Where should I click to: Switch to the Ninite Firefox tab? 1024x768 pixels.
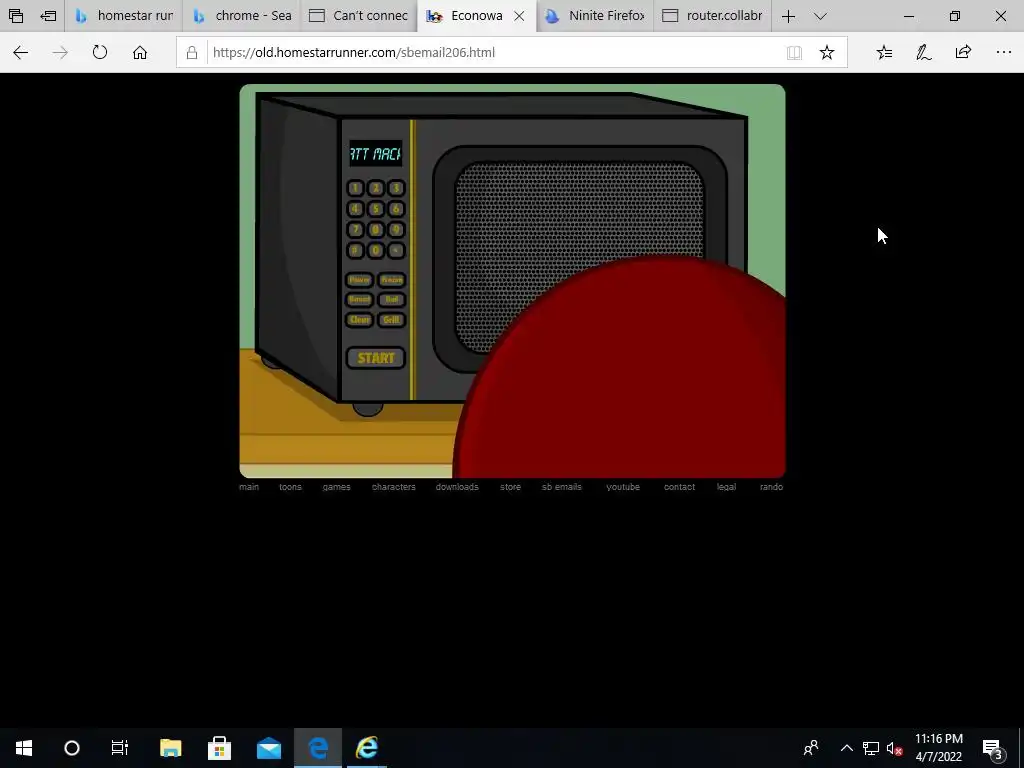click(x=595, y=16)
